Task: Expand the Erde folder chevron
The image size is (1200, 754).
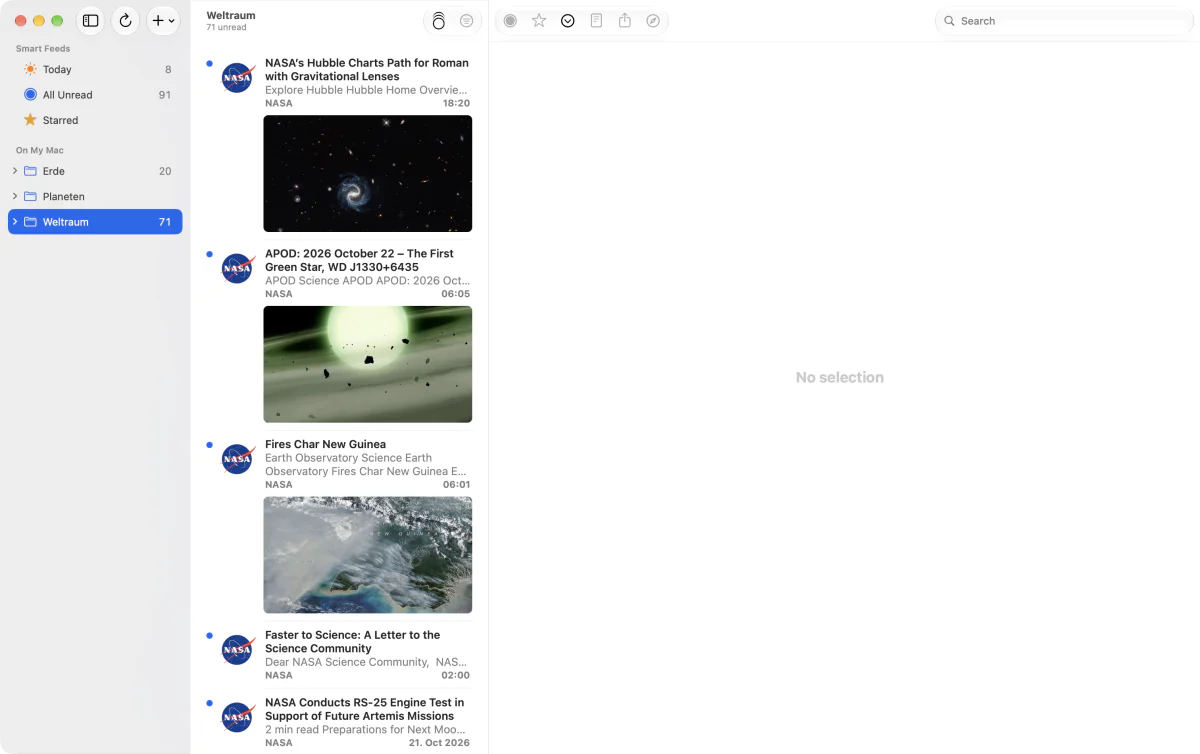Action: pyautogui.click(x=15, y=171)
